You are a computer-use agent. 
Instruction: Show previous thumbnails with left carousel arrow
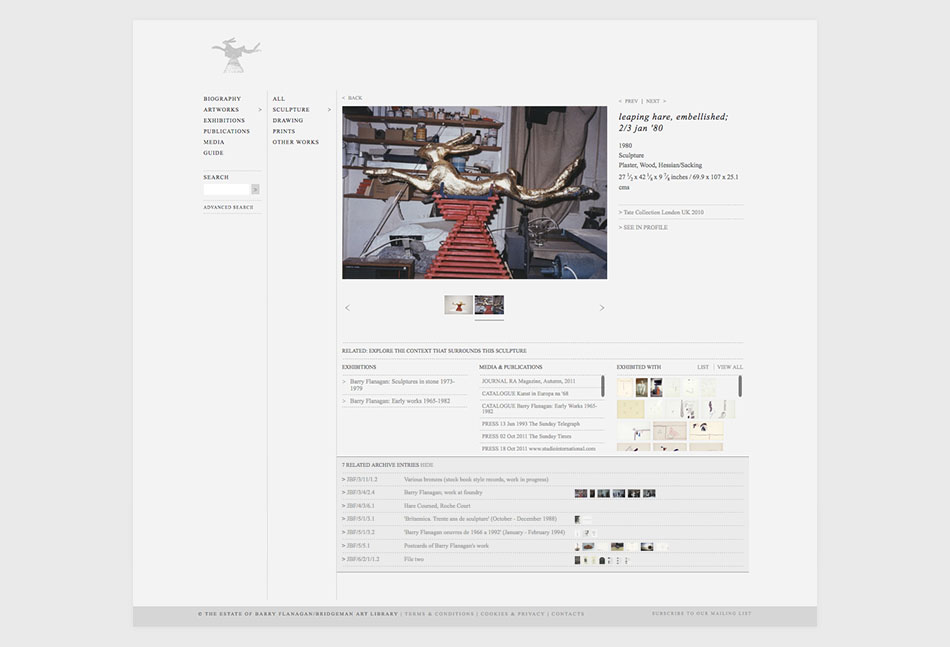click(347, 308)
